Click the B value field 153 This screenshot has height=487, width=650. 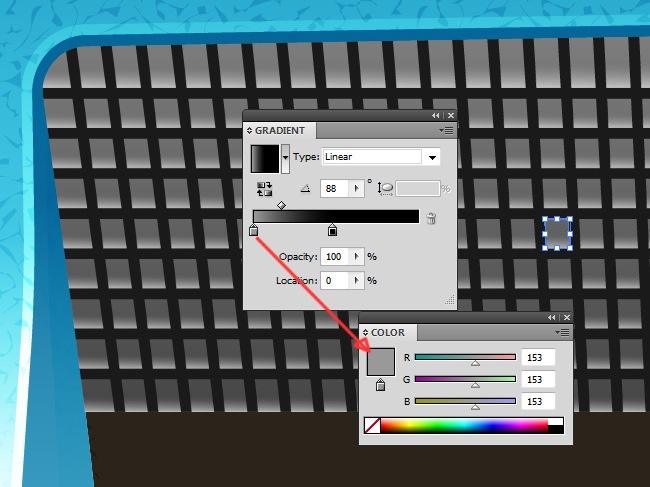(538, 401)
